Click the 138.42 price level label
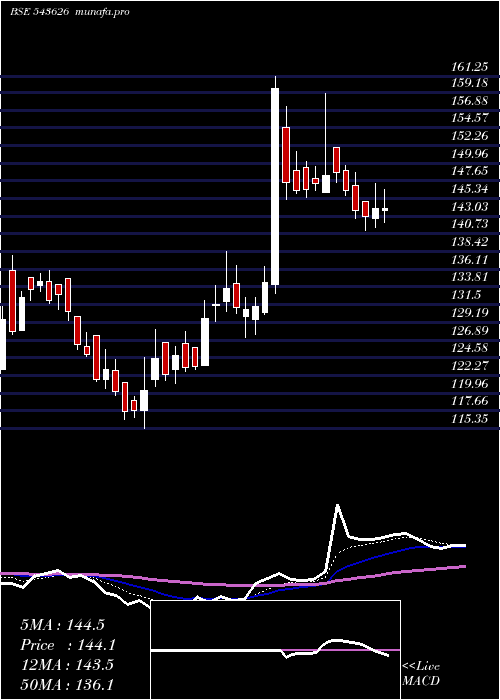The height and width of the screenshot is (700, 500). pos(470,242)
